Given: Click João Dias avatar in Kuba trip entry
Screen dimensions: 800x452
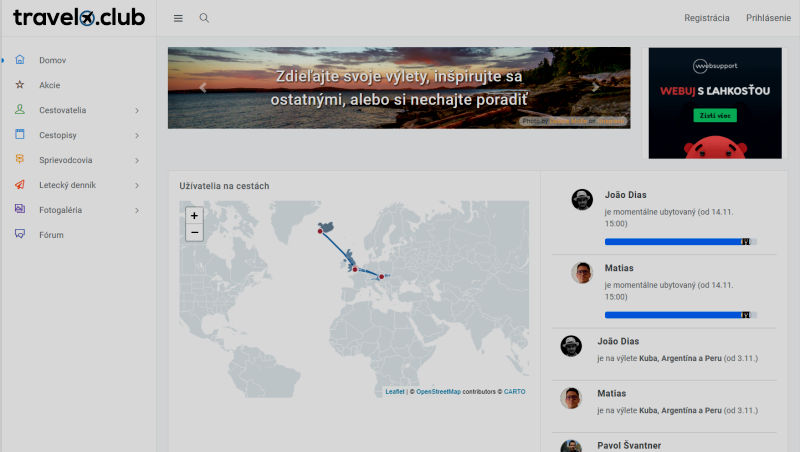Looking at the screenshot, I should pos(571,346).
